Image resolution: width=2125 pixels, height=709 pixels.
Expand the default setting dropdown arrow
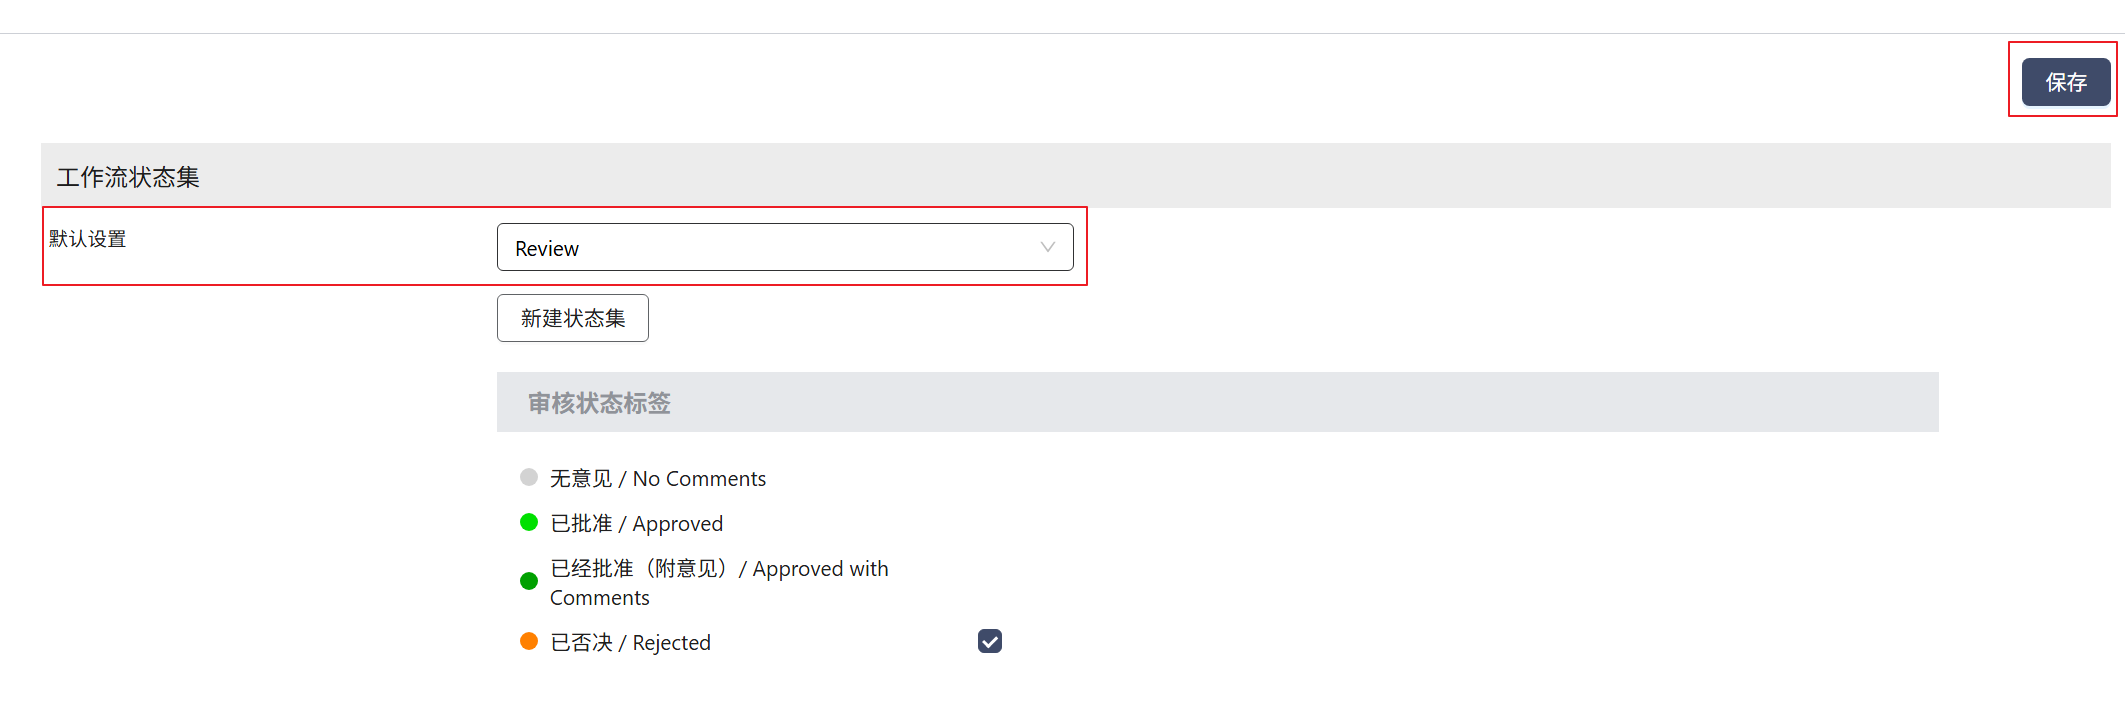(x=1047, y=247)
